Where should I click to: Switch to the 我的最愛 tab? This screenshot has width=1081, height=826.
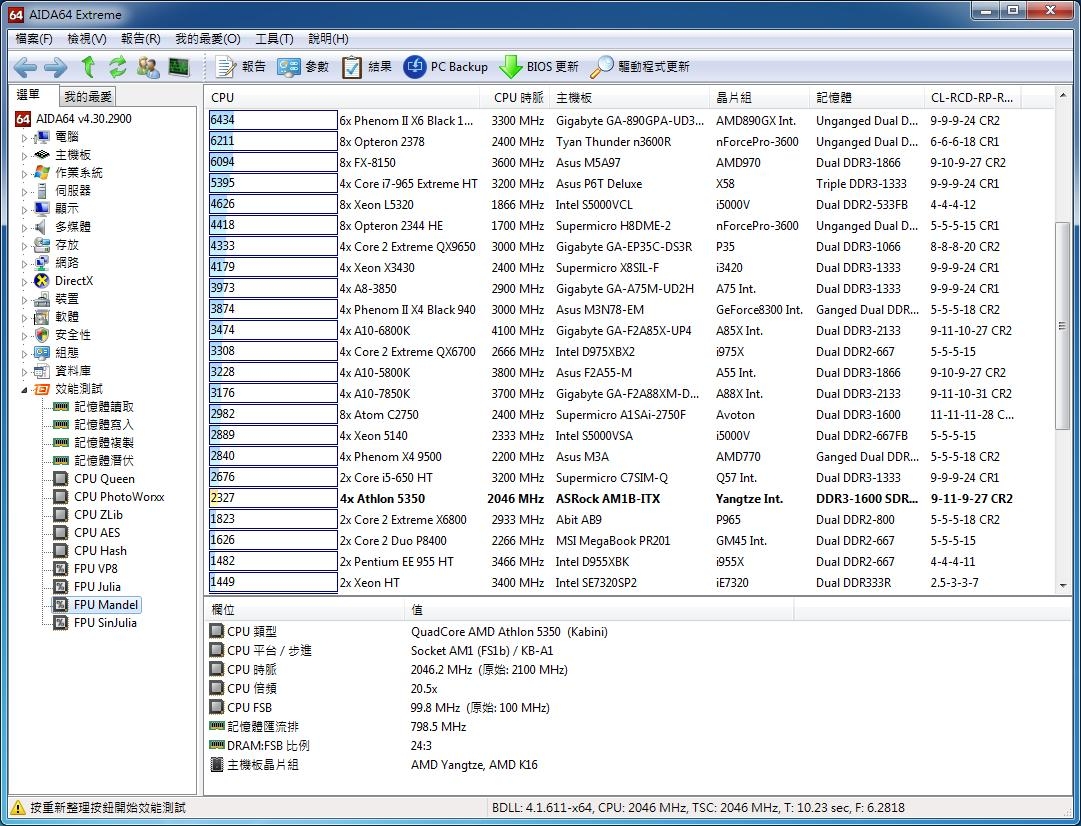pyautogui.click(x=88, y=97)
